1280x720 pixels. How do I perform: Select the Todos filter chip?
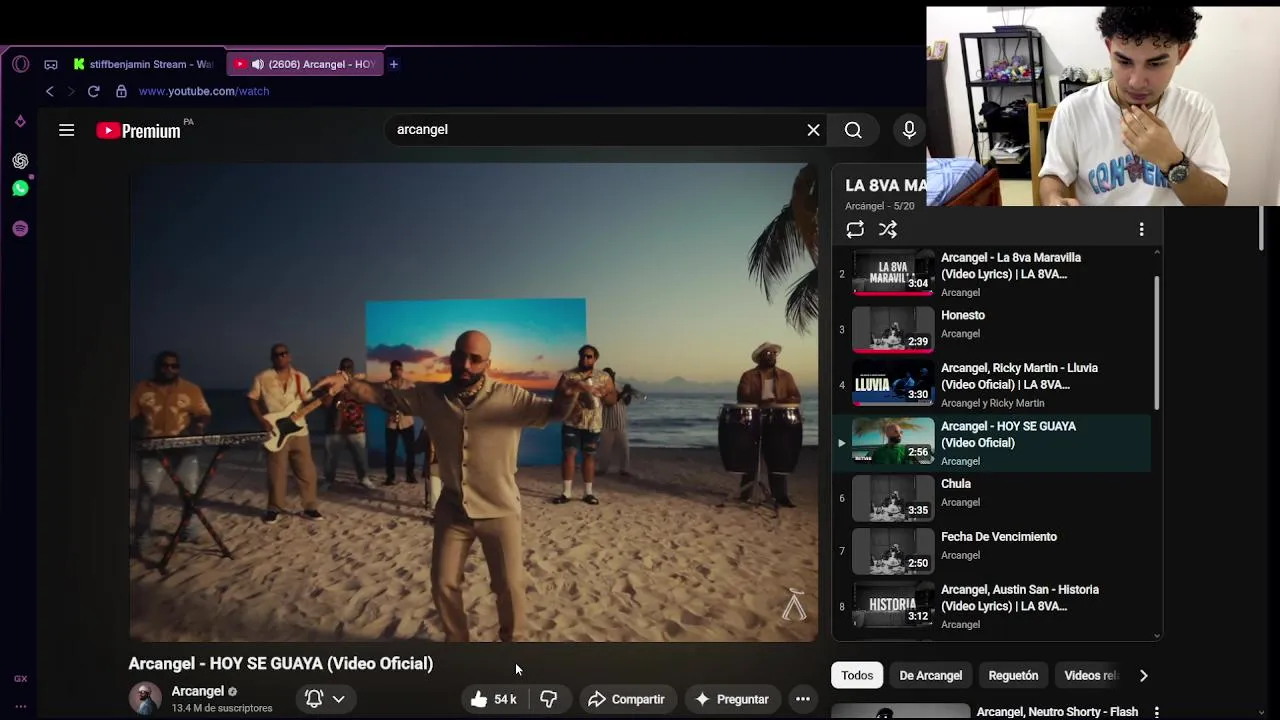[857, 675]
